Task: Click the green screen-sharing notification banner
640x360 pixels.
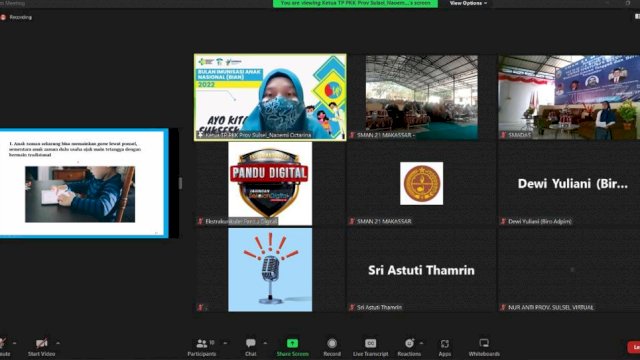Action: coord(355,3)
